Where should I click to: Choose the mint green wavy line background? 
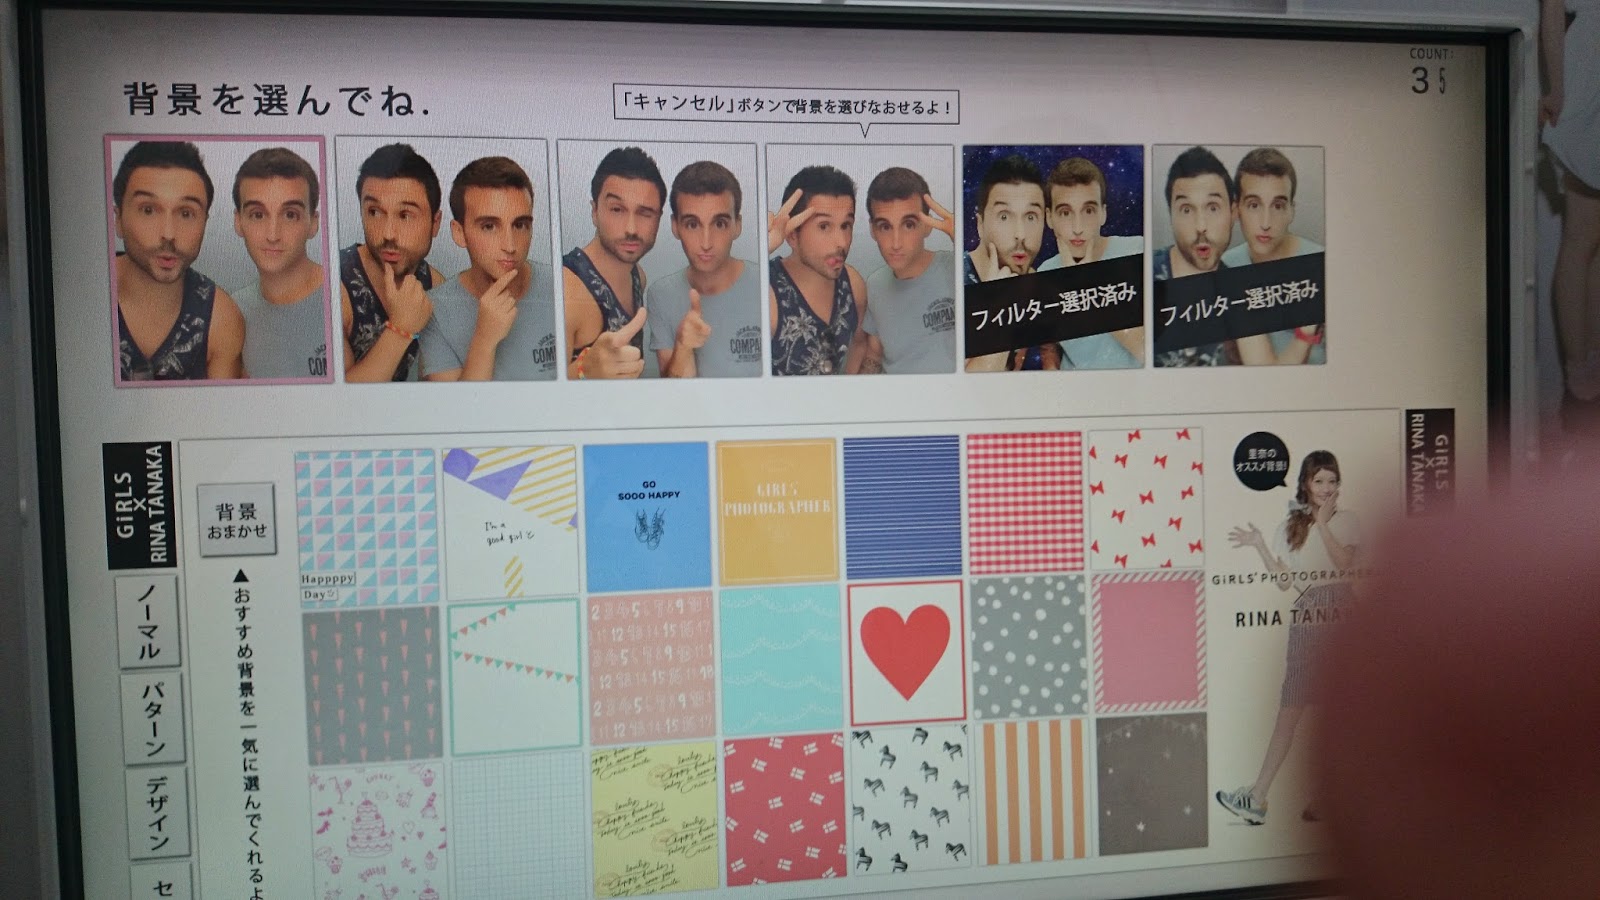(x=782, y=660)
